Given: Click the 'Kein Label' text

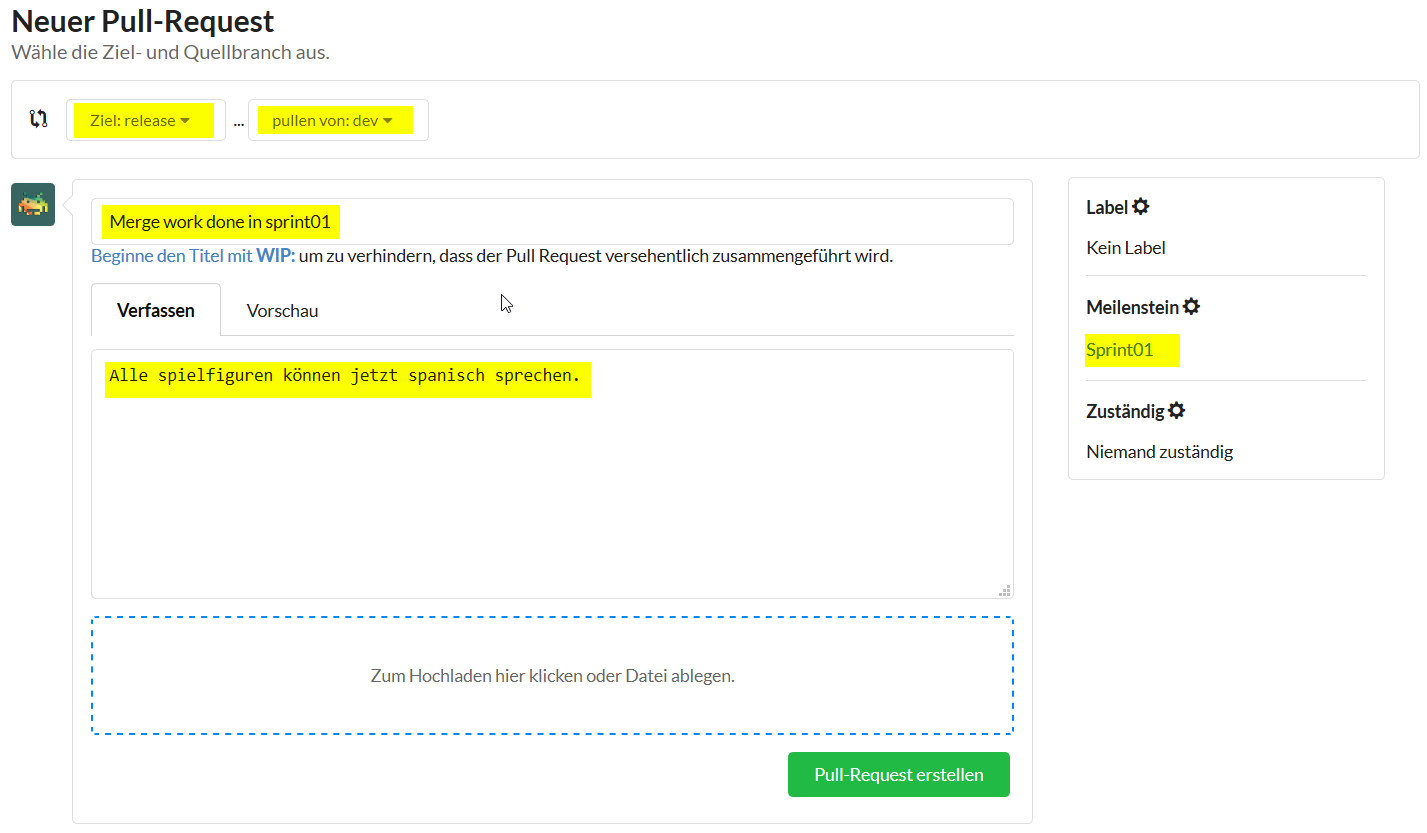Looking at the screenshot, I should (x=1125, y=248).
